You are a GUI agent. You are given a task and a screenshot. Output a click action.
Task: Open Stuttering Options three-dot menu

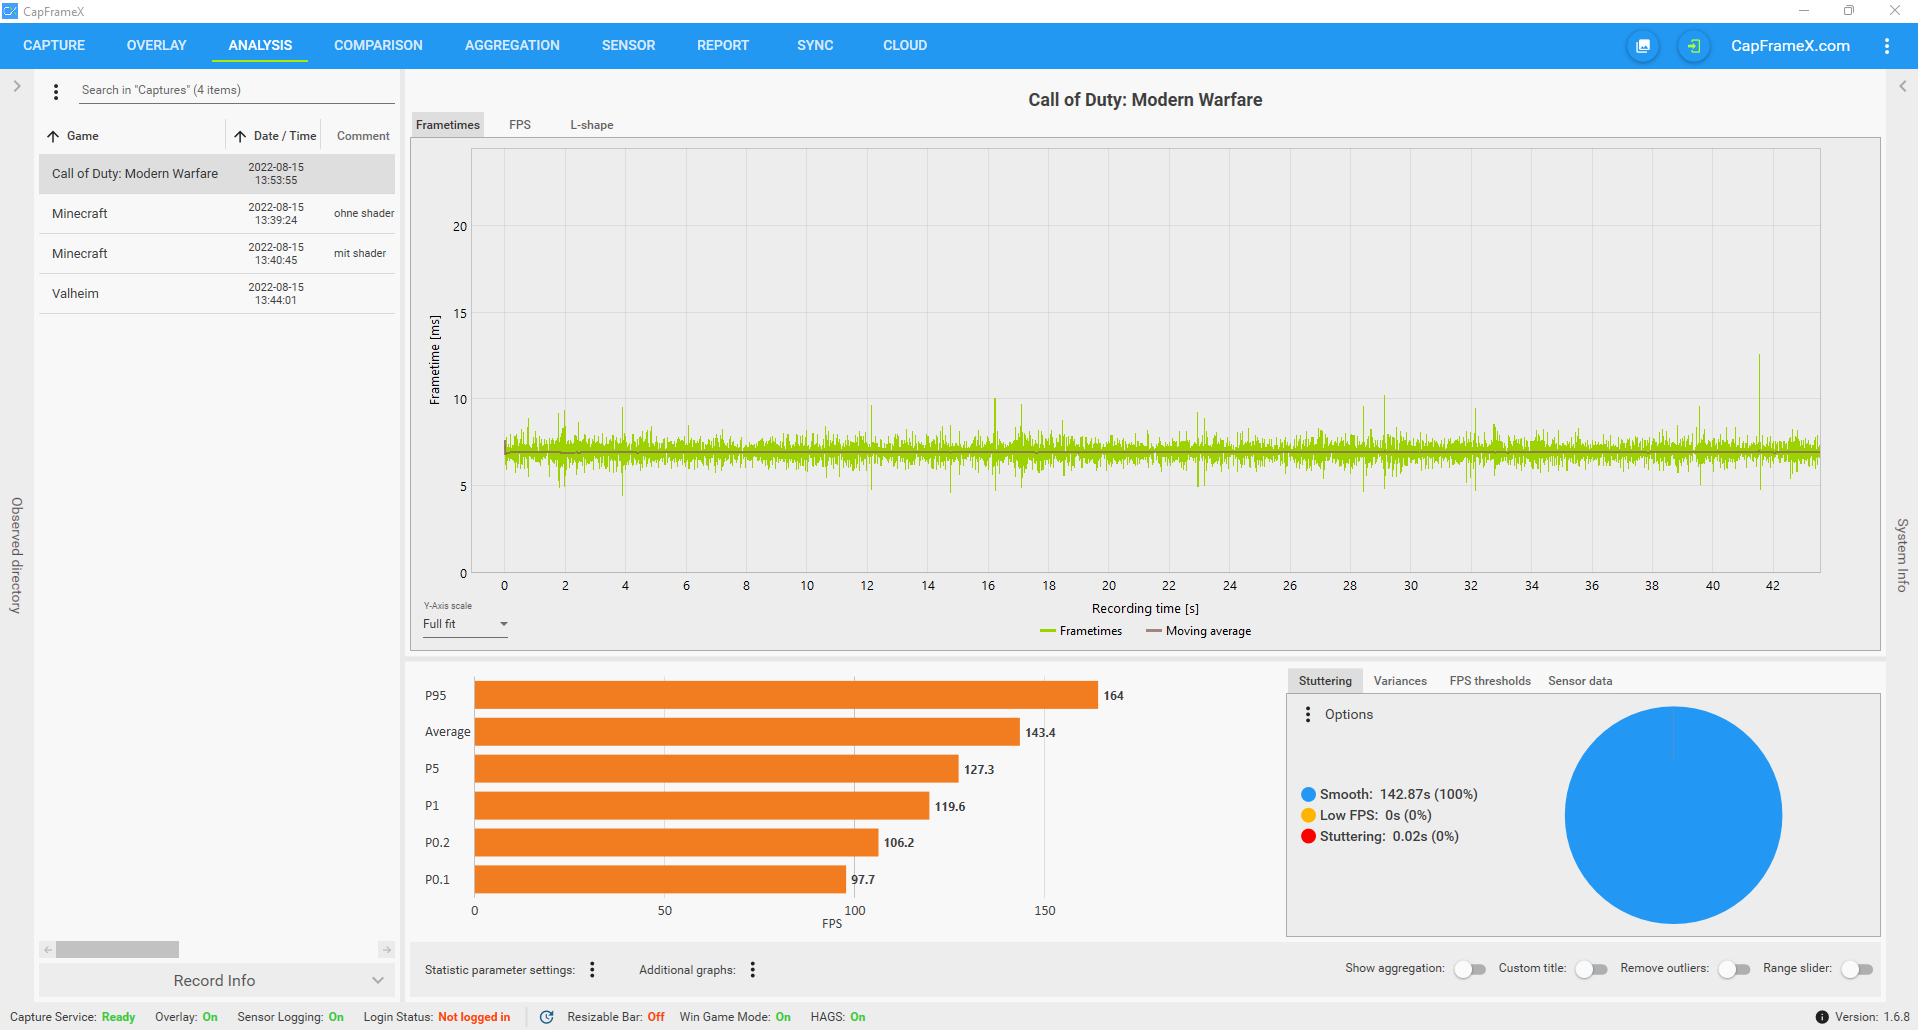point(1308,714)
